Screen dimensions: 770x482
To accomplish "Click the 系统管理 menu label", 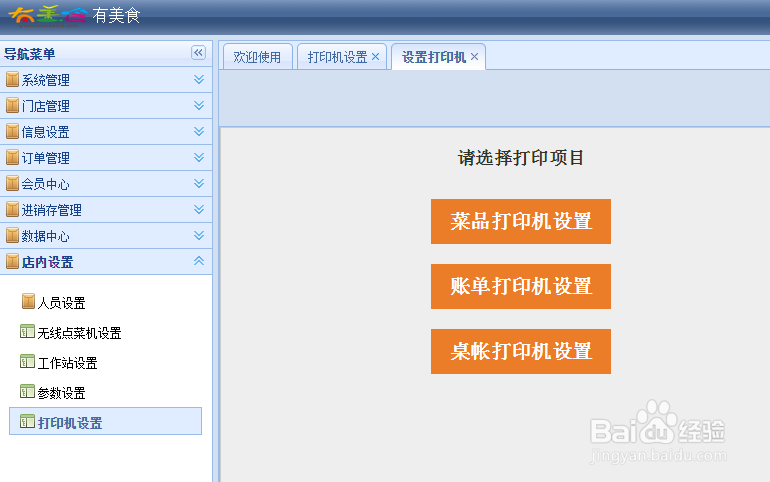I will [45, 80].
